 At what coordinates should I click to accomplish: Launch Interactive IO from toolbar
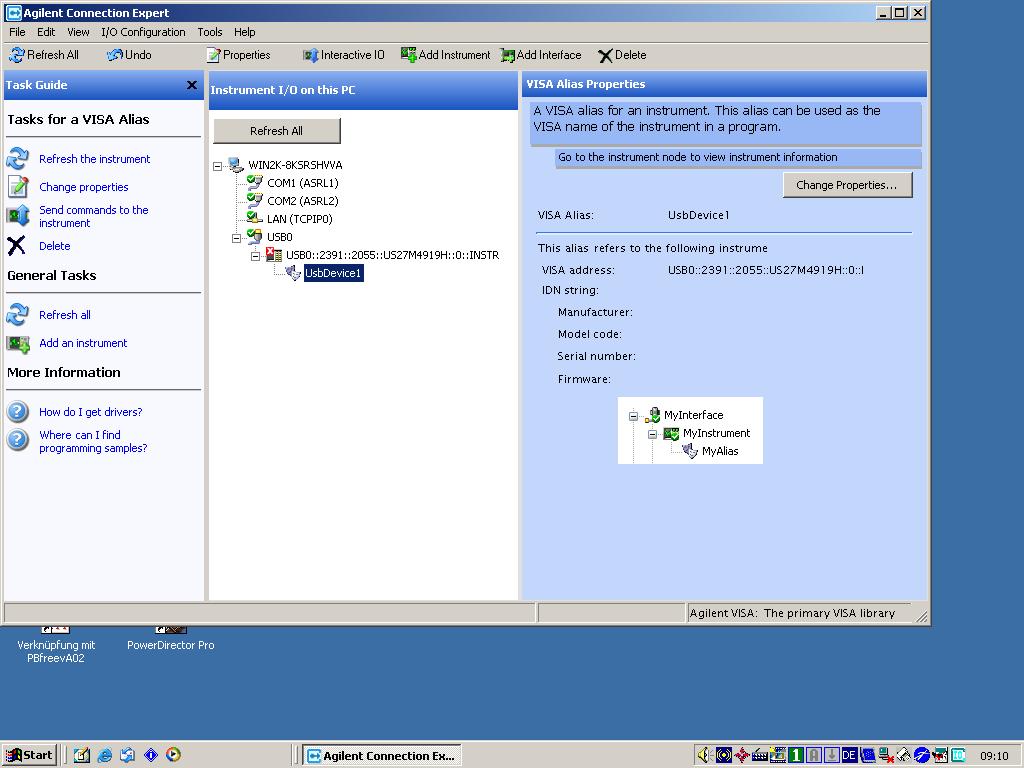[311, 55]
